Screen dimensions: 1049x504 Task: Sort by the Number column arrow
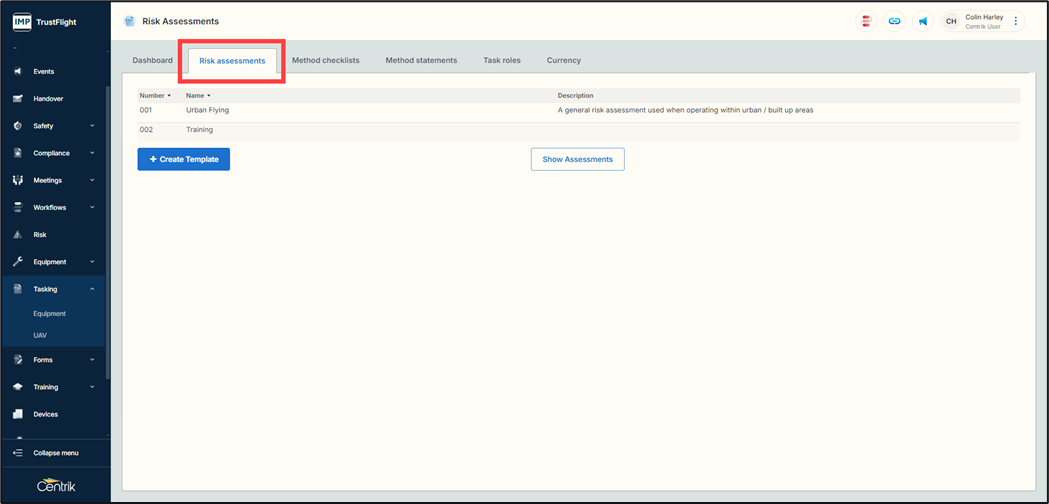pyautogui.click(x=169, y=96)
